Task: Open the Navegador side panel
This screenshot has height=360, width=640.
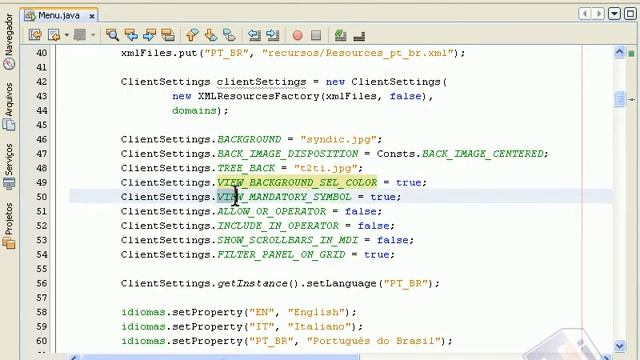Action: [9, 42]
